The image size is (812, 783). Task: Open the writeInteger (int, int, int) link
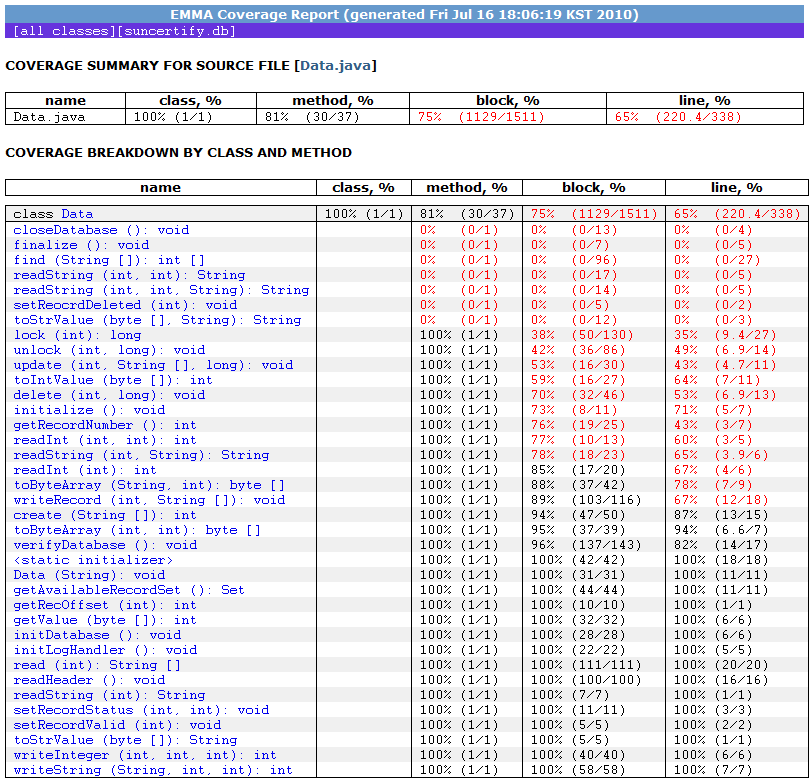point(144,755)
